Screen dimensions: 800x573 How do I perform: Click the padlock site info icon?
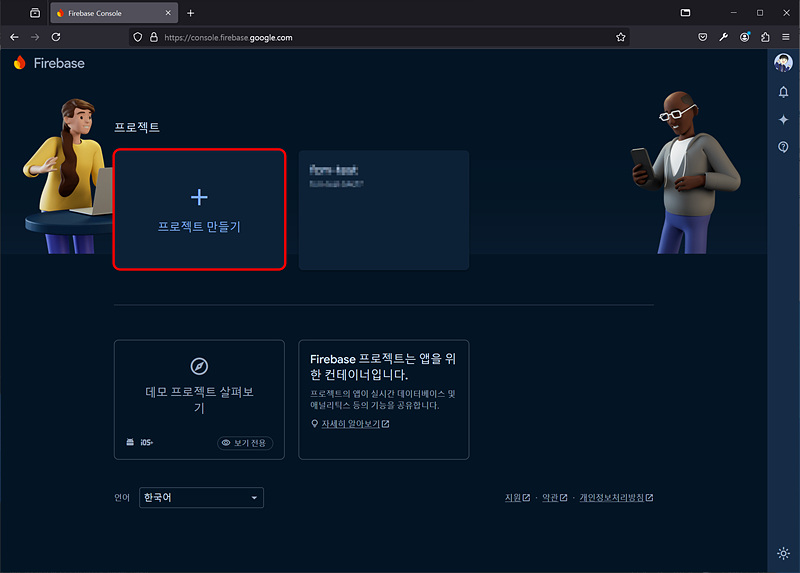[x=154, y=37]
